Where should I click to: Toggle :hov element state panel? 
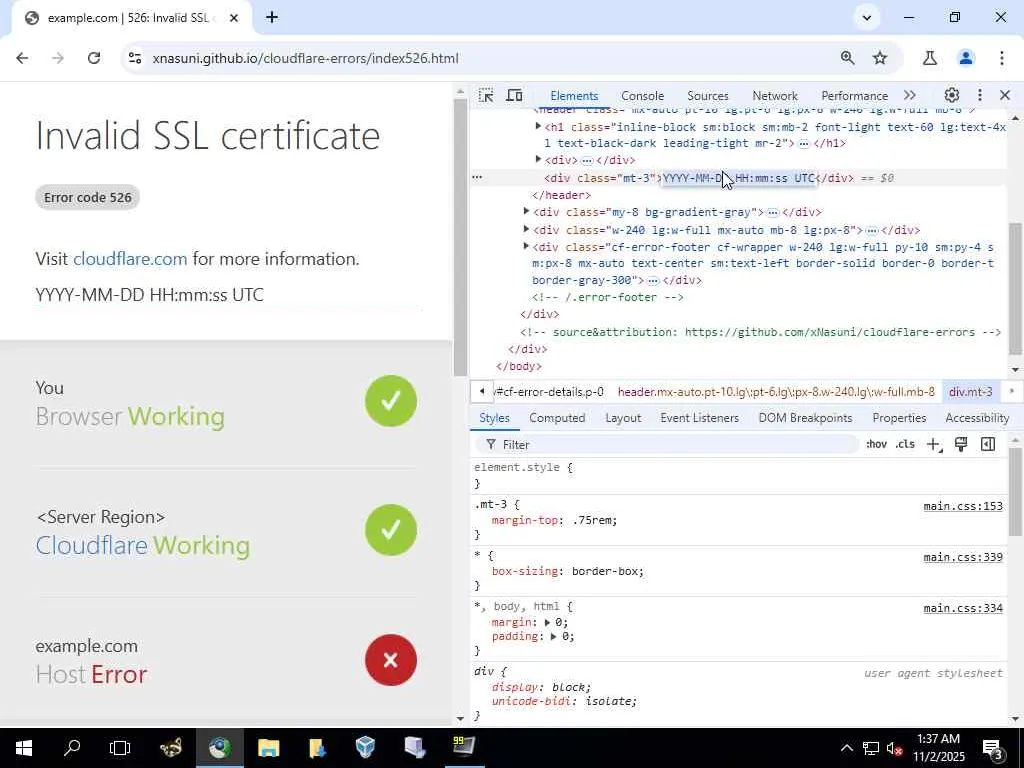point(876,445)
